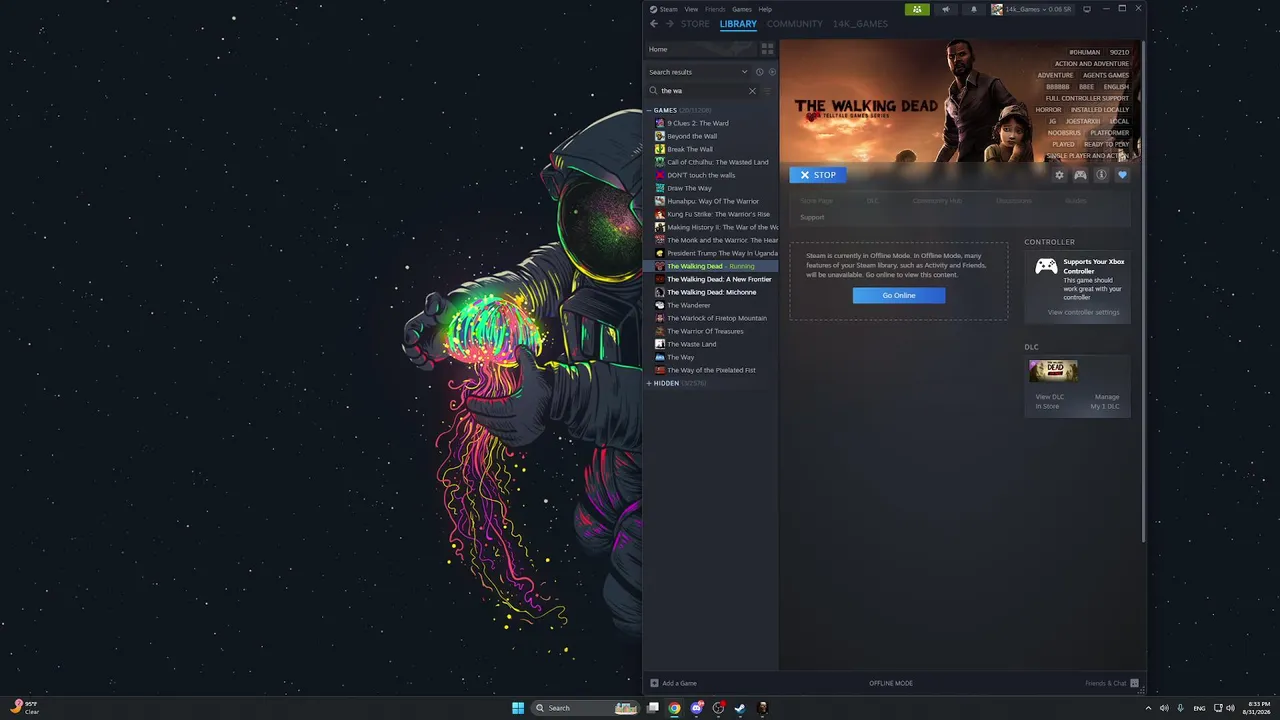
Task: Open View DLC In Store link
Action: [1049, 401]
